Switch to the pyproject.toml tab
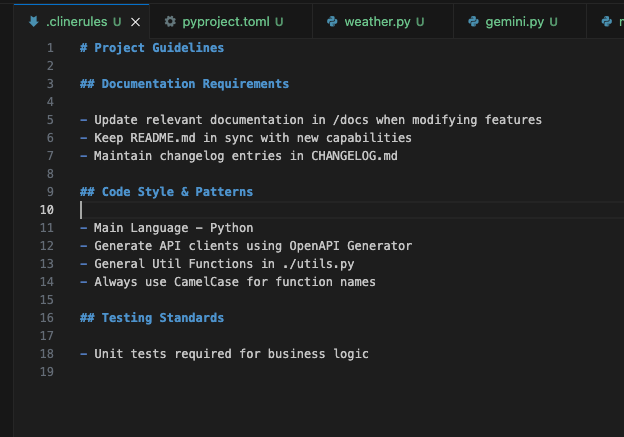The height and width of the screenshot is (437, 624). (225, 21)
